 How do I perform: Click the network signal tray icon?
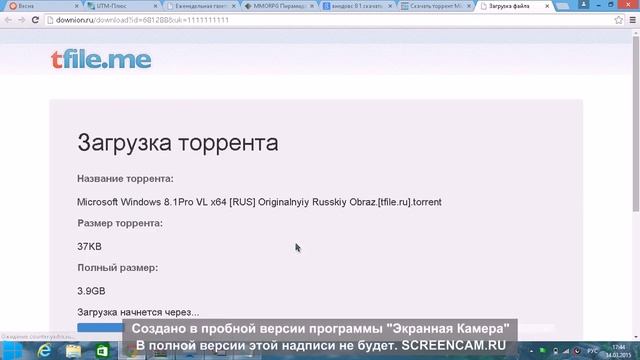tap(566, 351)
